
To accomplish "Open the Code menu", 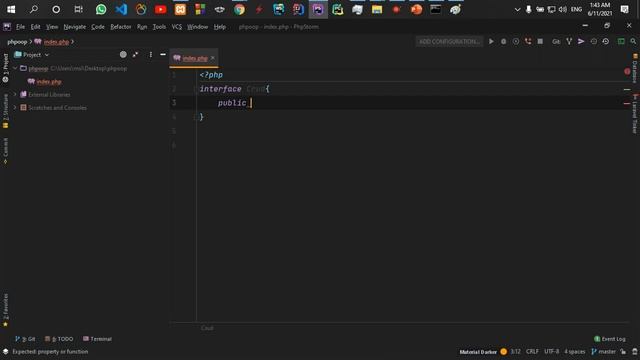I will pos(98,27).
